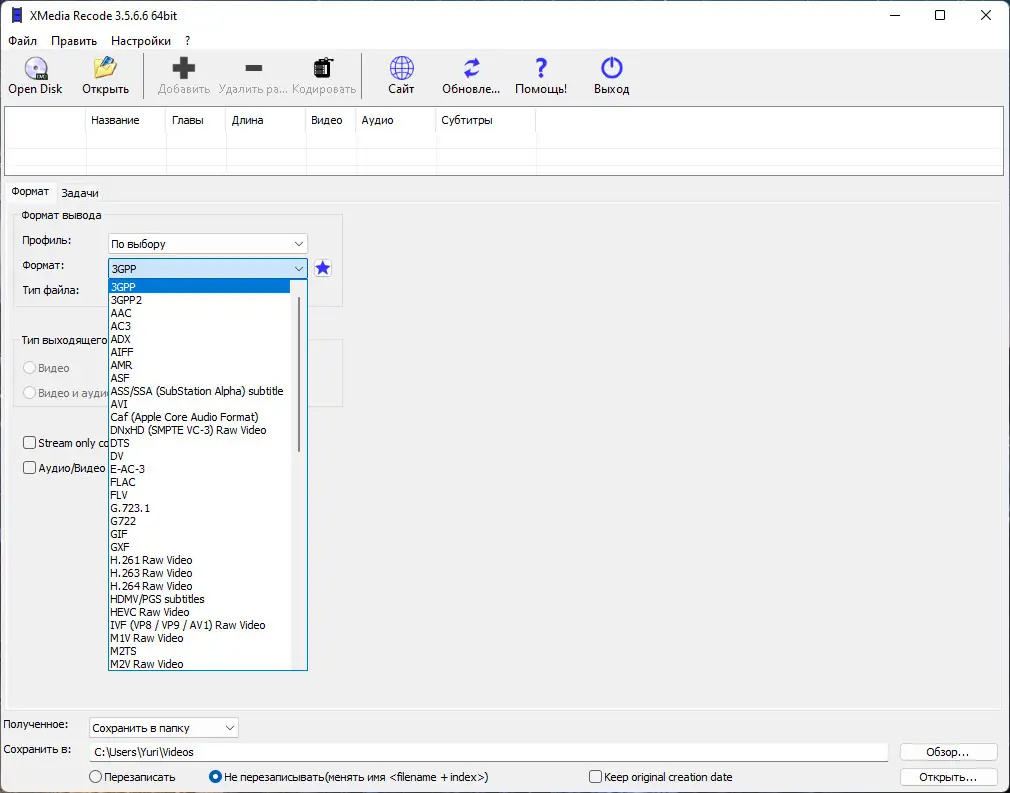Open the Сохранить в папку dropdown

(164, 728)
